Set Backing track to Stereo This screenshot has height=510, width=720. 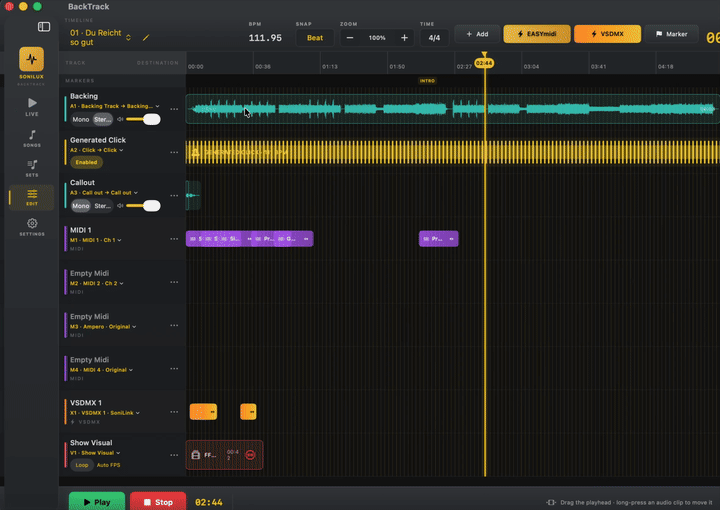click(x=102, y=119)
